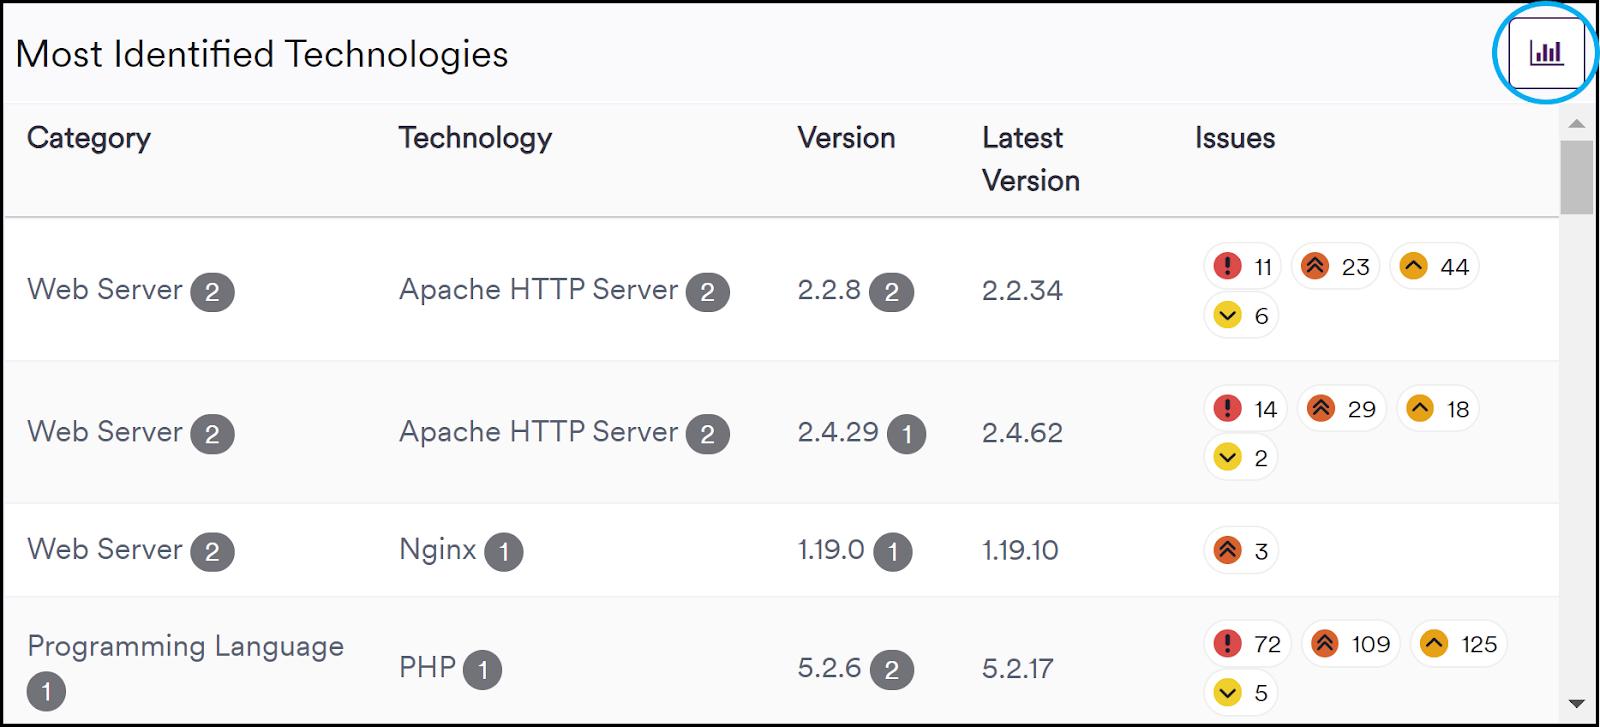Click the Web Server count badge
Screen dimensions: 1600x727
(x=212, y=291)
